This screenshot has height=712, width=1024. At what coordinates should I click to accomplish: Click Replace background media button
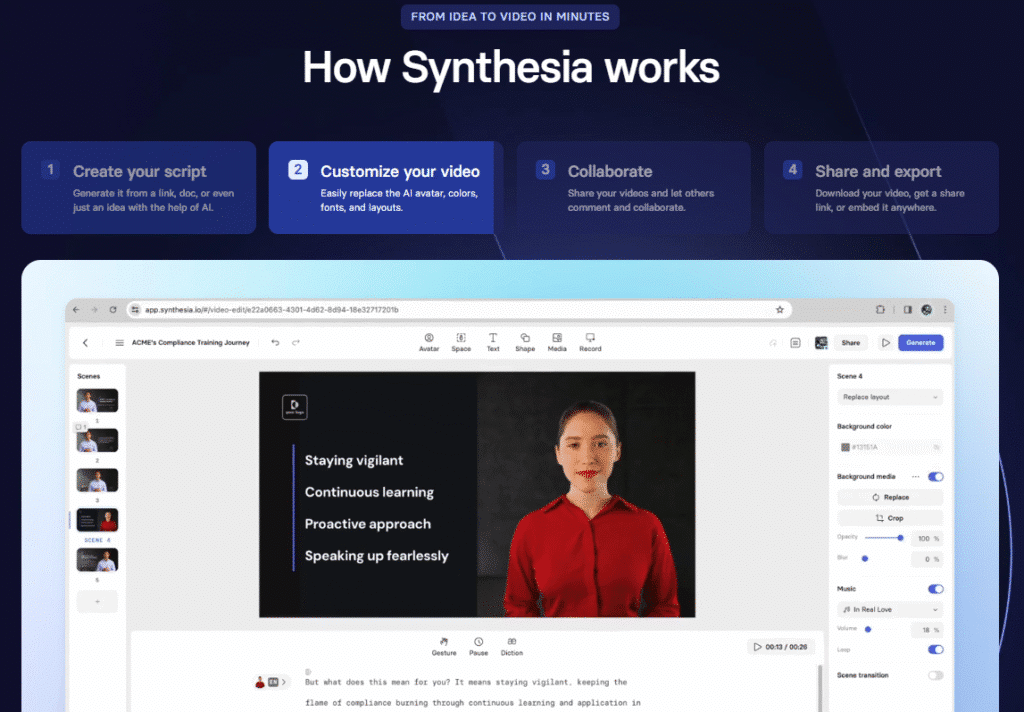pos(890,498)
